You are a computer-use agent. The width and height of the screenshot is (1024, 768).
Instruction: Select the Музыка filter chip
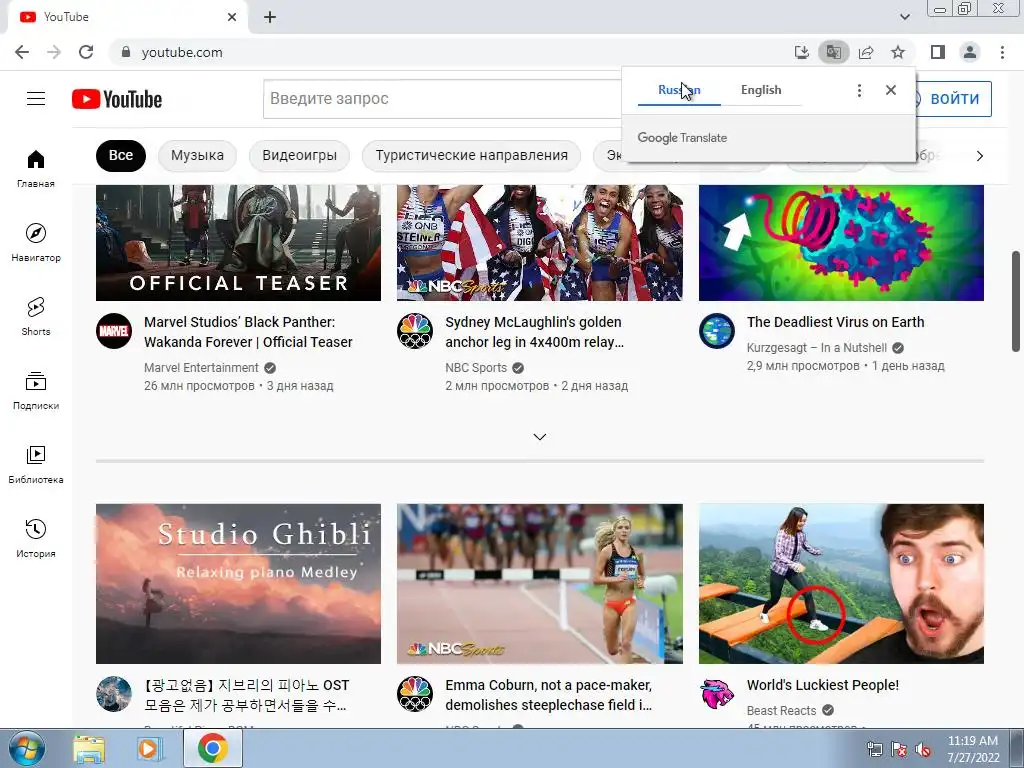click(197, 155)
